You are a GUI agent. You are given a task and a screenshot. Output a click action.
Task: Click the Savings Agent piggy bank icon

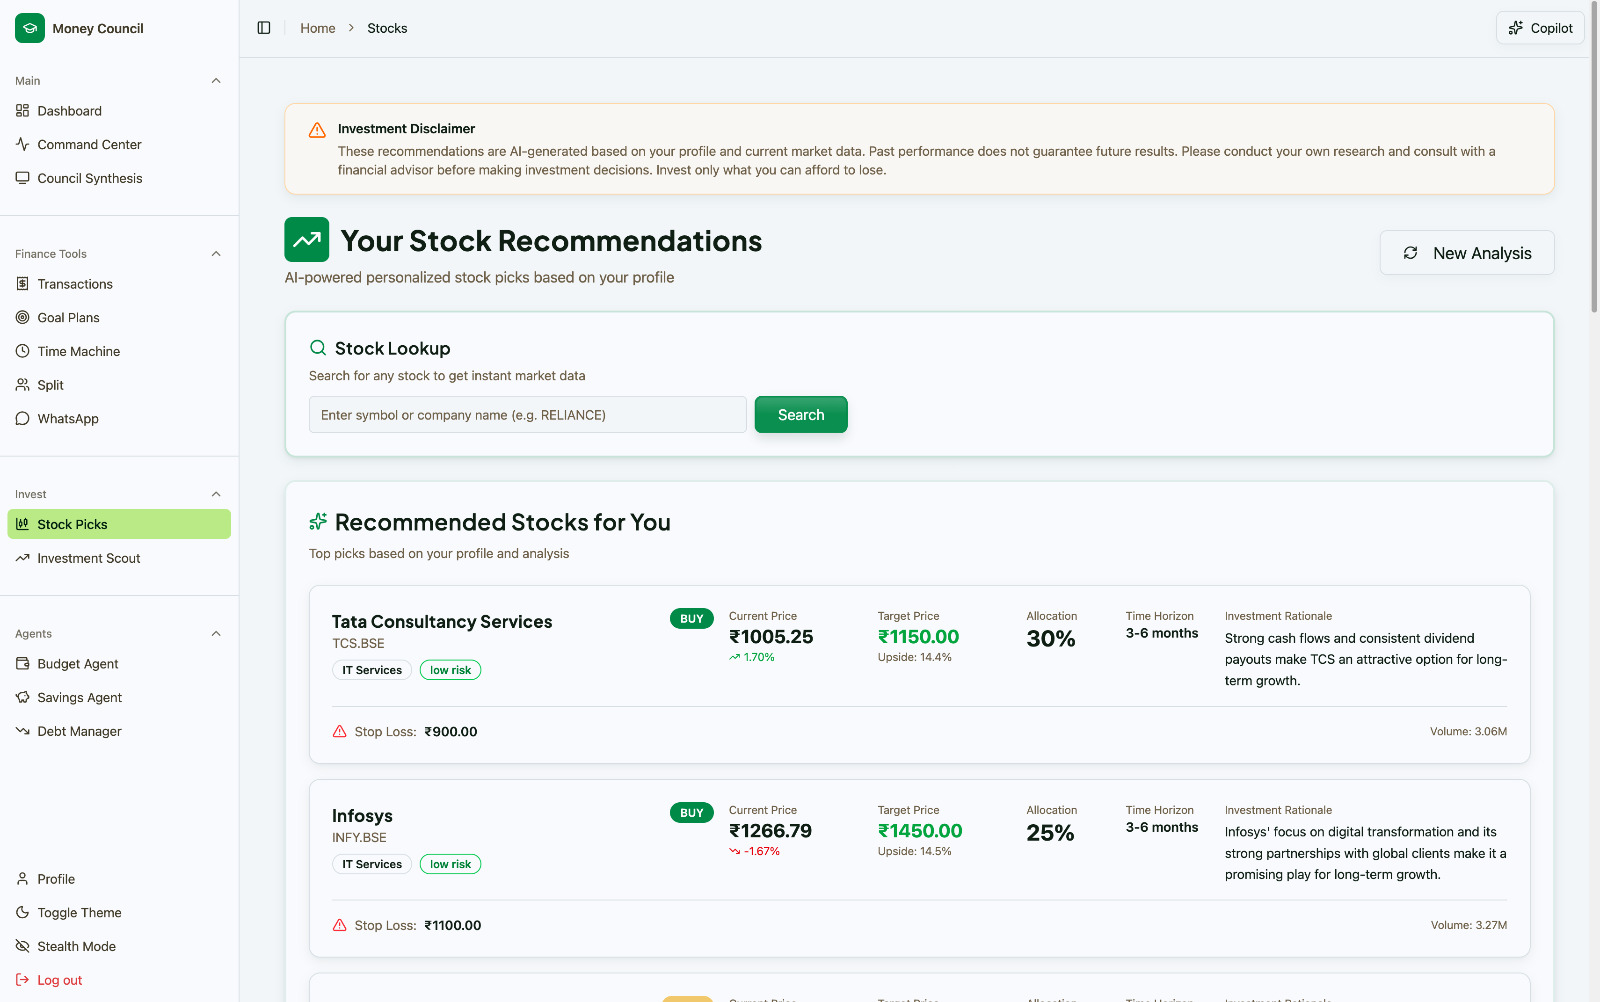(22, 698)
